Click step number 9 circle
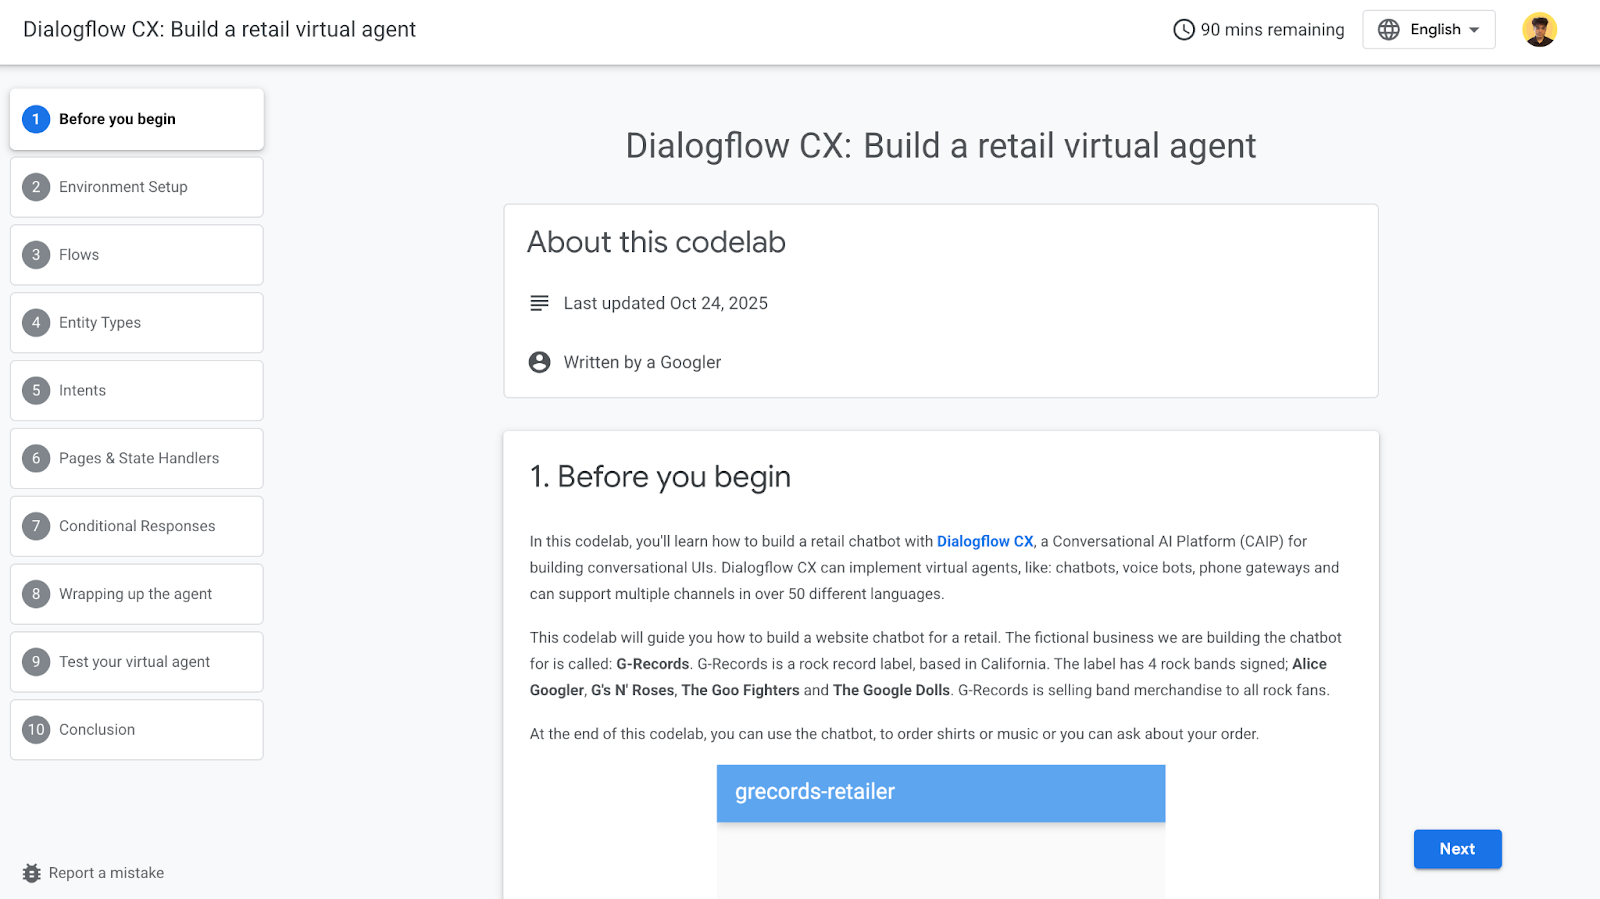Screen dimensions: 1600x899 point(36,662)
